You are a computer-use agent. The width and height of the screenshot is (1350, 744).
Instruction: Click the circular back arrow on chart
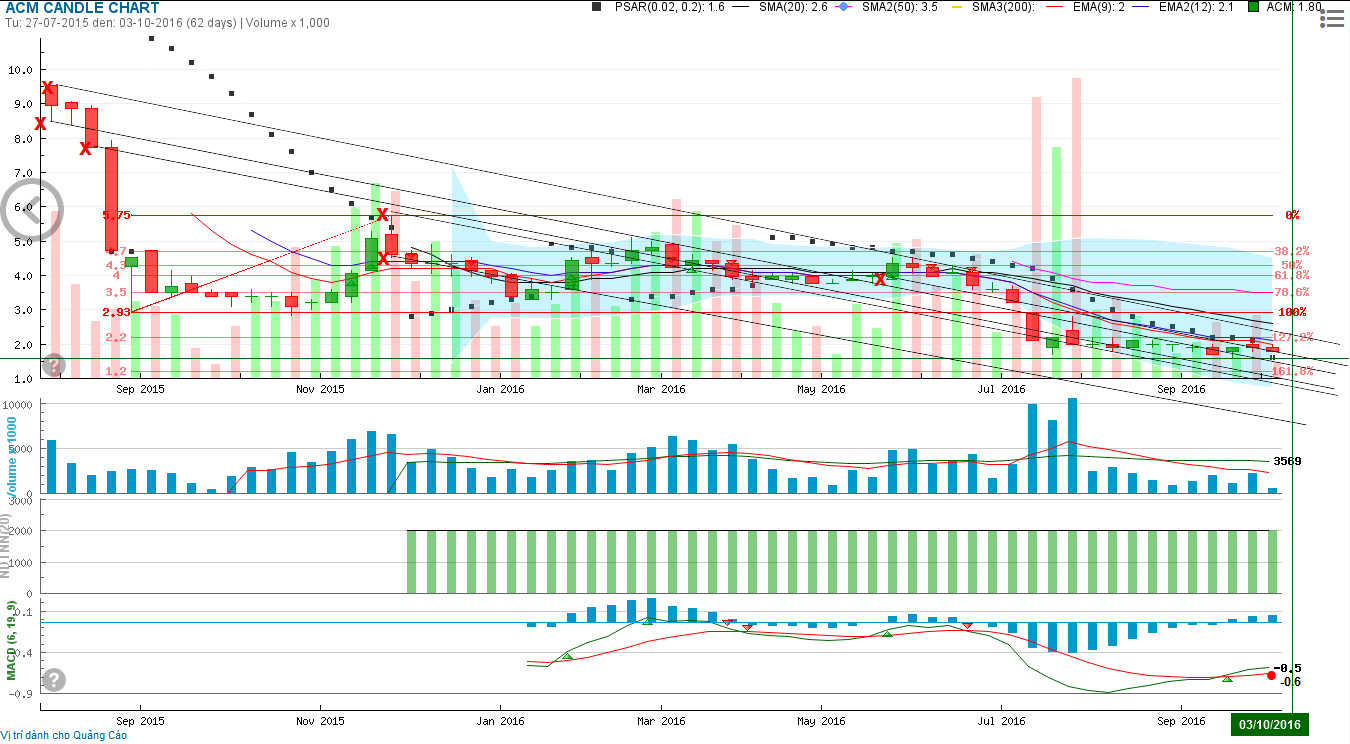[31, 211]
